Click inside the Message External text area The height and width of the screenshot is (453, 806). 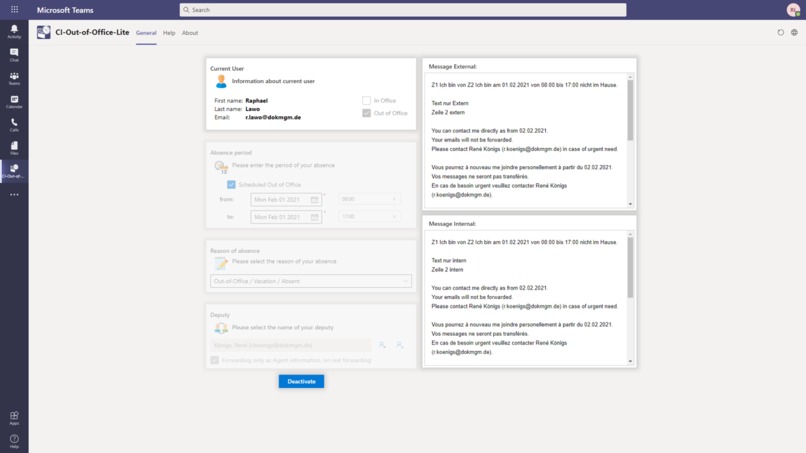pos(525,140)
